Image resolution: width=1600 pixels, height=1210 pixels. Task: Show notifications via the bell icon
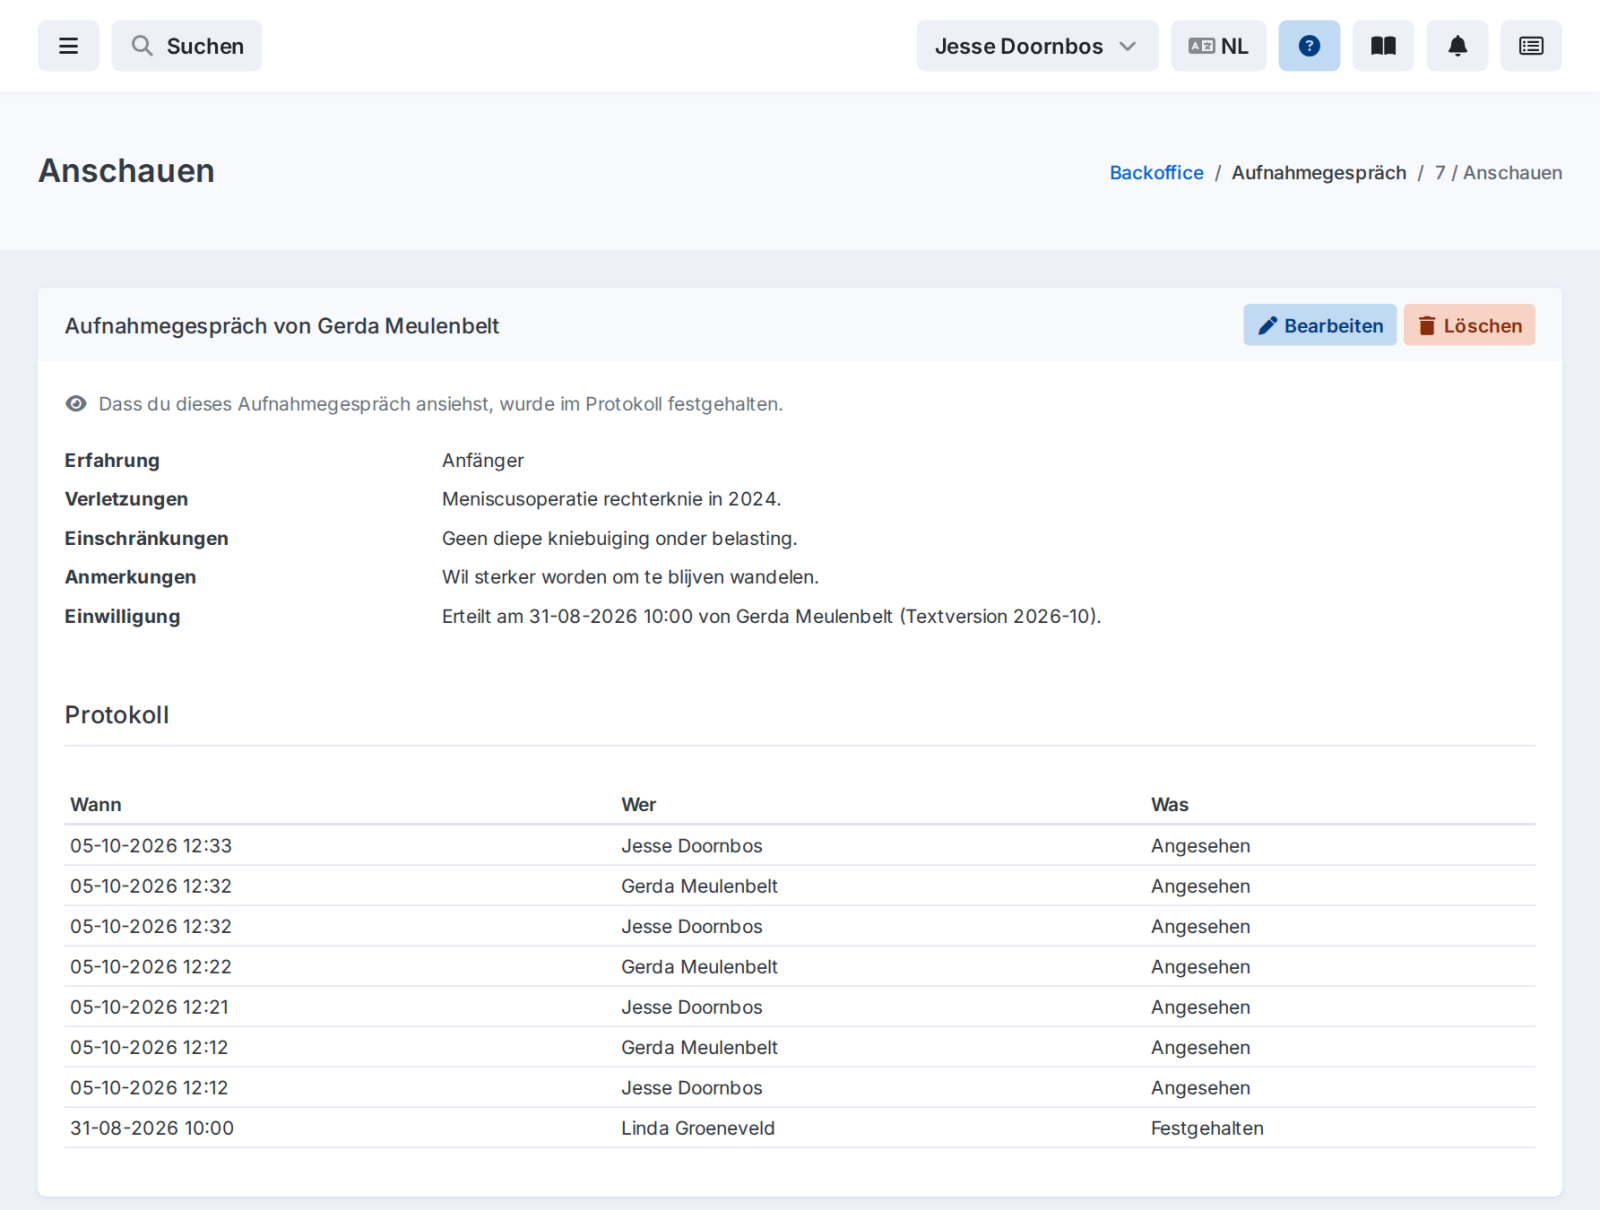tap(1457, 46)
